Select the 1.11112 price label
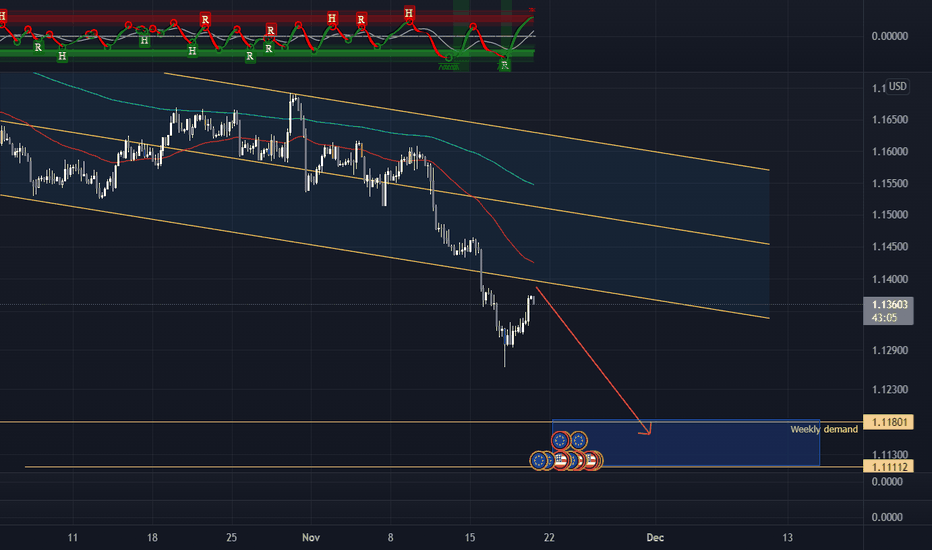The height and width of the screenshot is (550, 932). pos(888,467)
